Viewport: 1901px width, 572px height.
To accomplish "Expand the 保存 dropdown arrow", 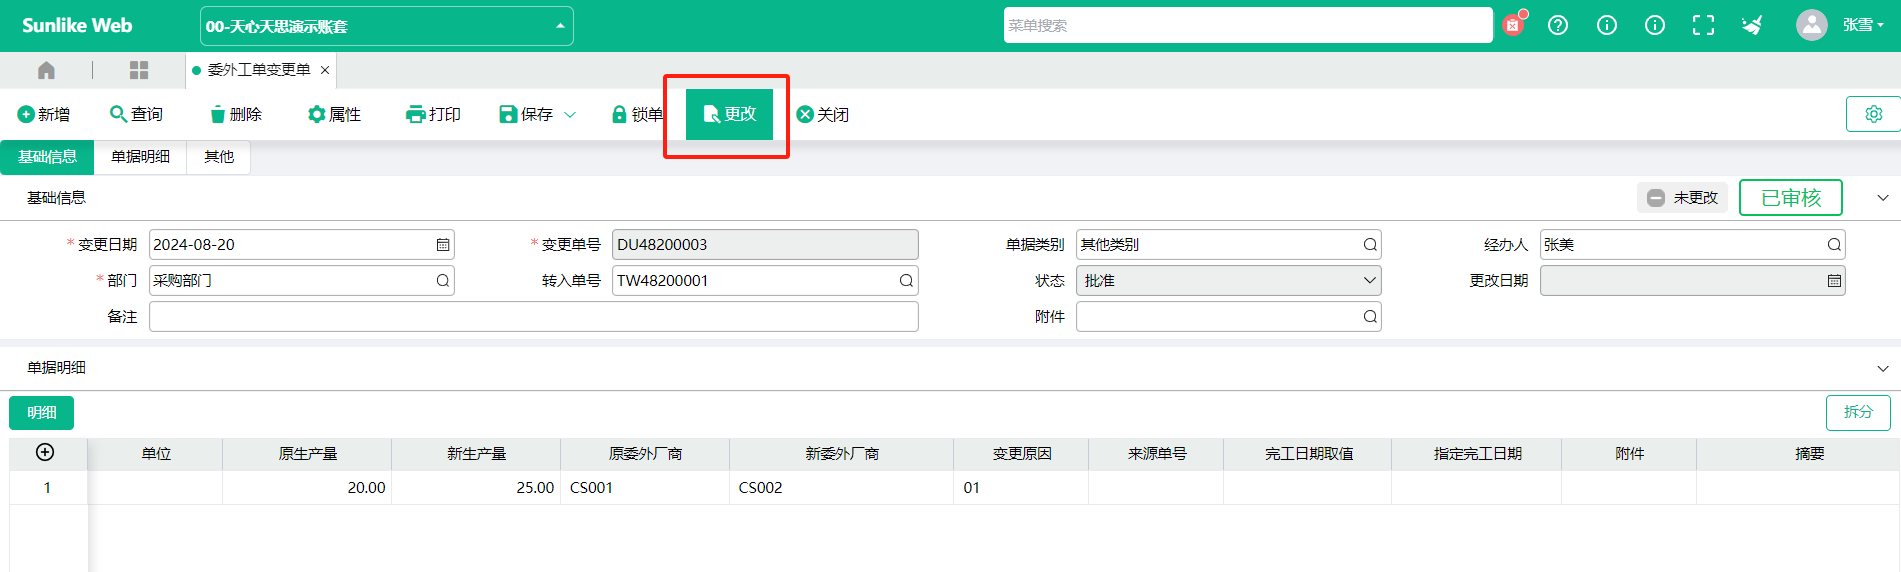I will [x=570, y=115].
